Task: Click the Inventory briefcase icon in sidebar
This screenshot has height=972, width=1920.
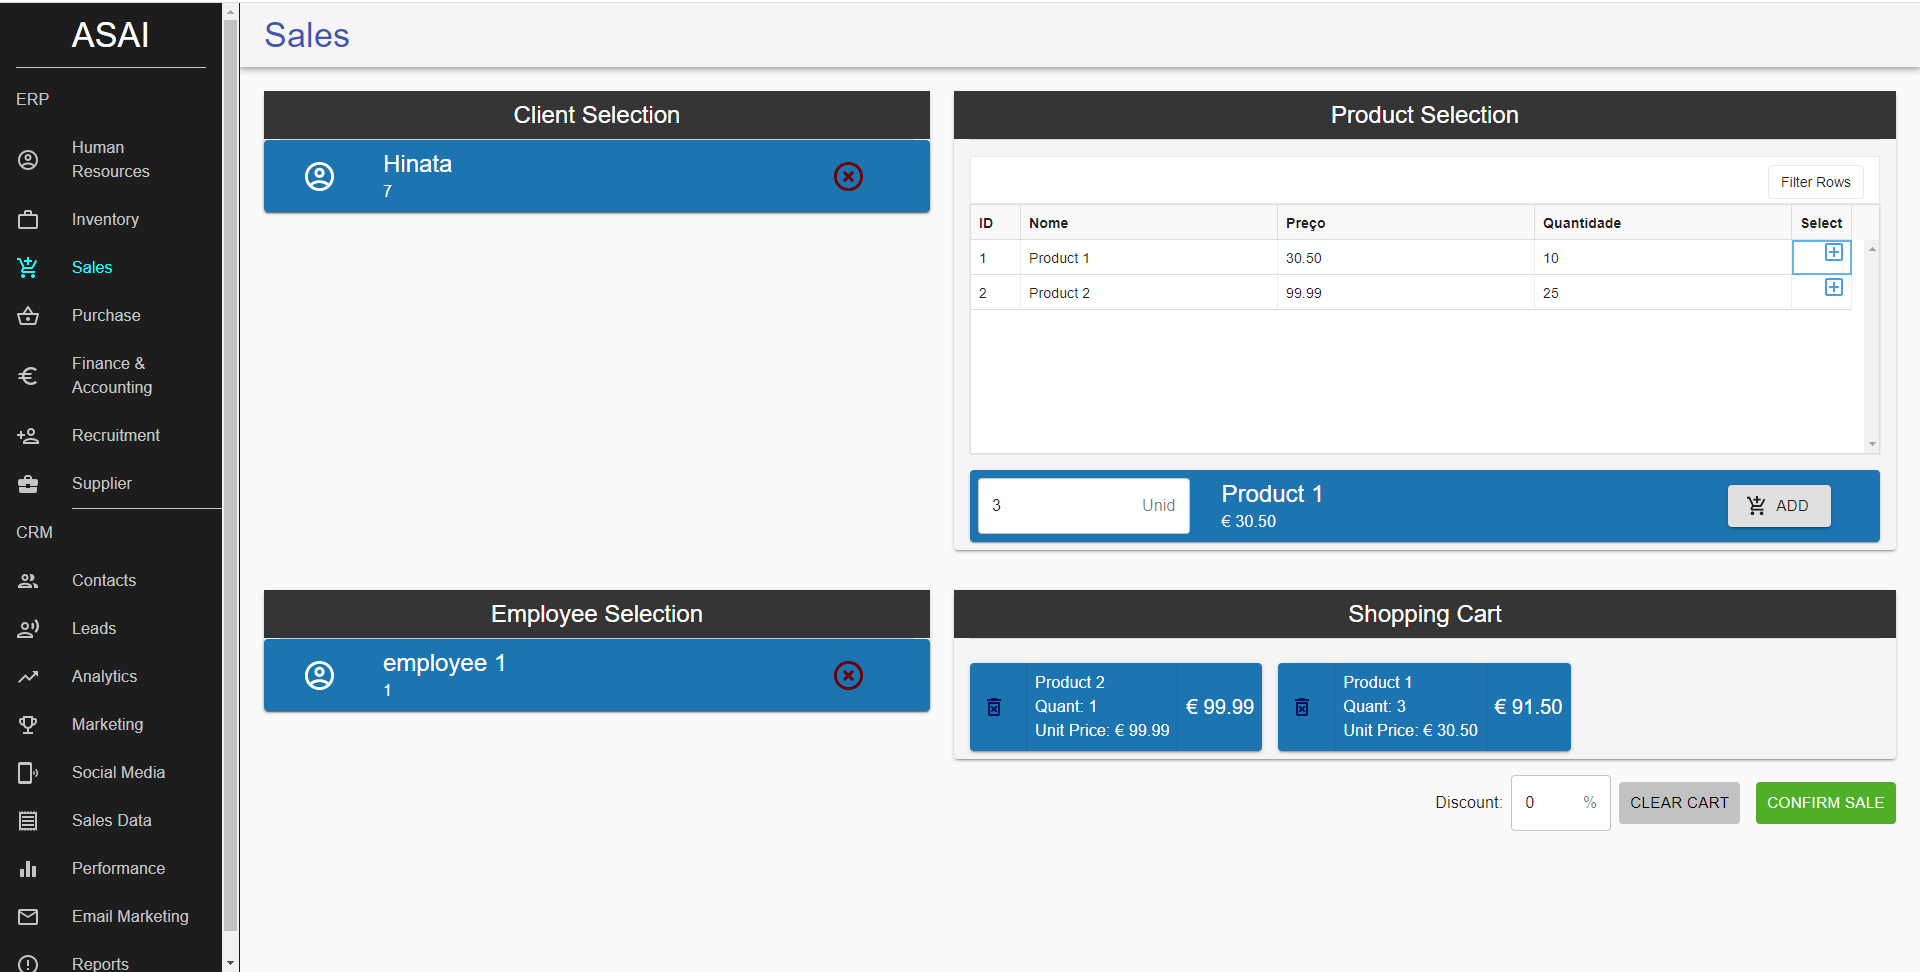Action: [28, 220]
